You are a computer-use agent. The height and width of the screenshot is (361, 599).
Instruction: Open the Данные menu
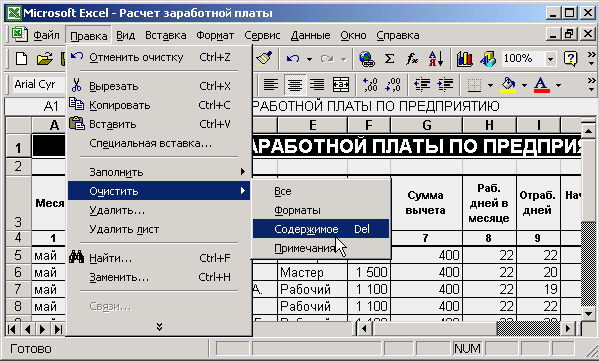coord(310,36)
